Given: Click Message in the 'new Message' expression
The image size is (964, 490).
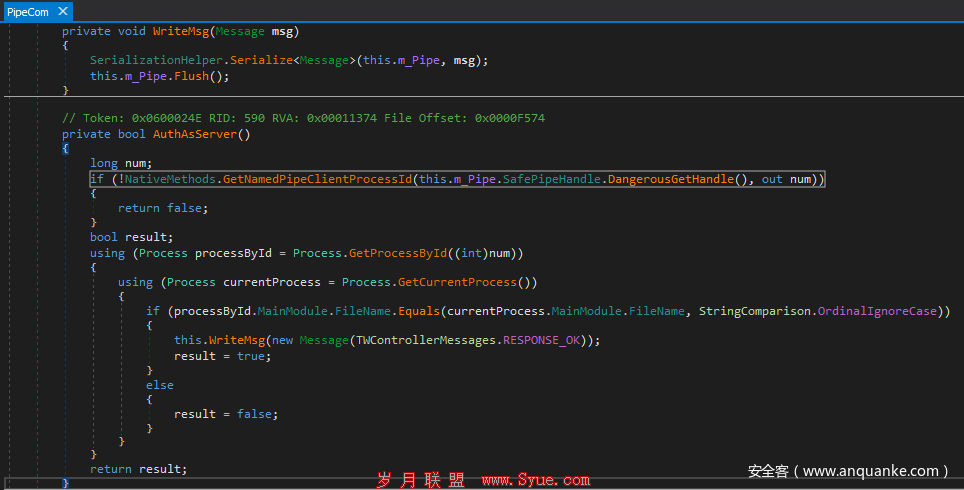Looking at the screenshot, I should pyautogui.click(x=324, y=340).
